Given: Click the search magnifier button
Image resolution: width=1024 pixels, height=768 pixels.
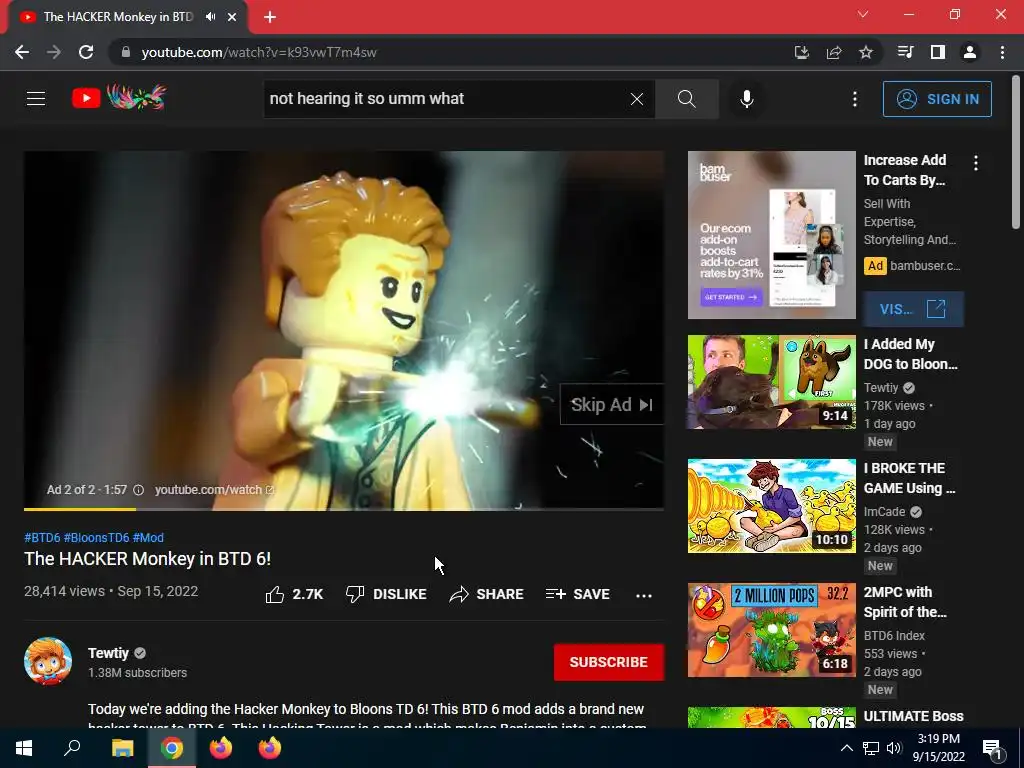Looking at the screenshot, I should [x=686, y=99].
